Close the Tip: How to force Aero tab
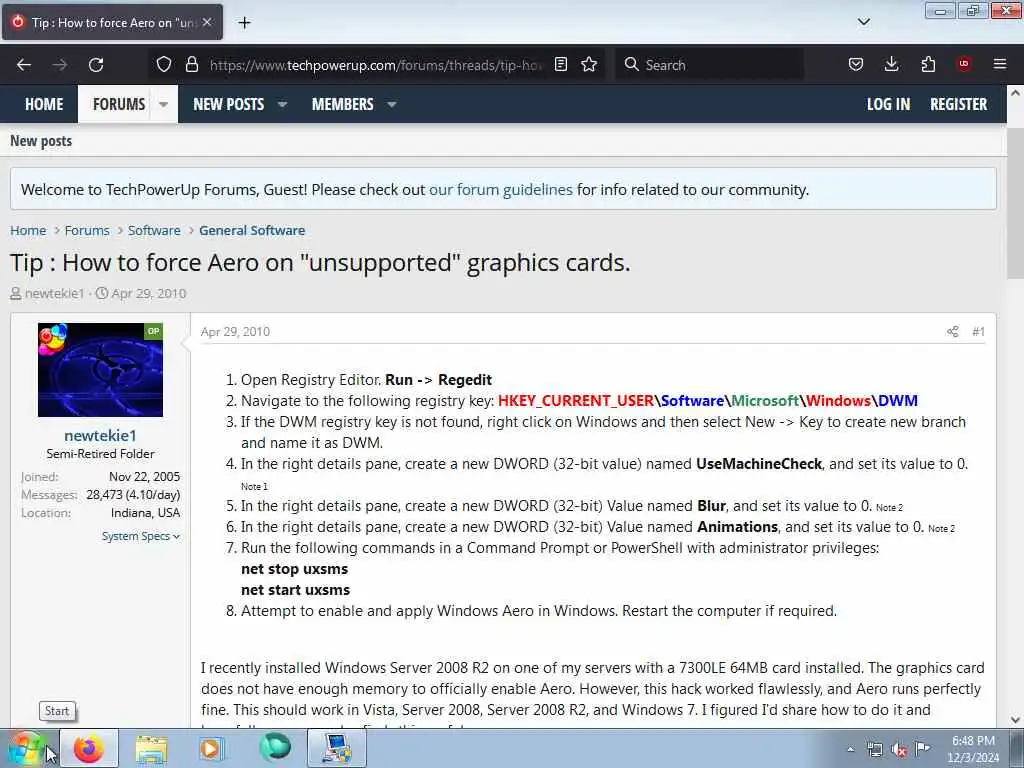Screen dimensions: 1024x768 pyautogui.click(x=207, y=22)
